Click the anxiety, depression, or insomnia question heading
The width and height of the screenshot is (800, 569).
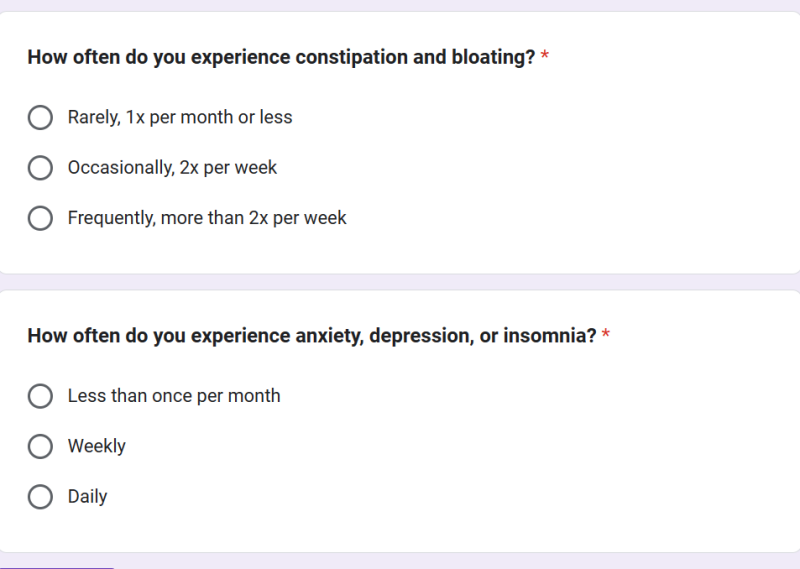[312, 336]
